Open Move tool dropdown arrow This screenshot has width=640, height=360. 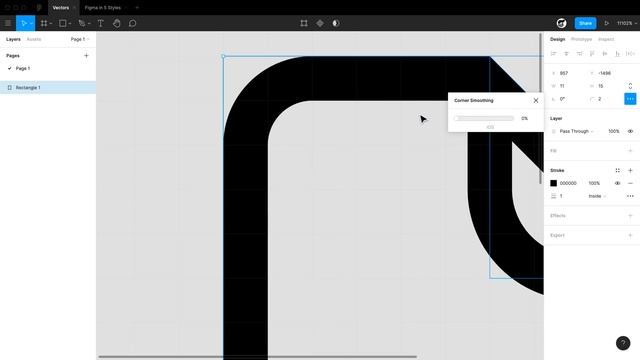[x=31, y=24]
